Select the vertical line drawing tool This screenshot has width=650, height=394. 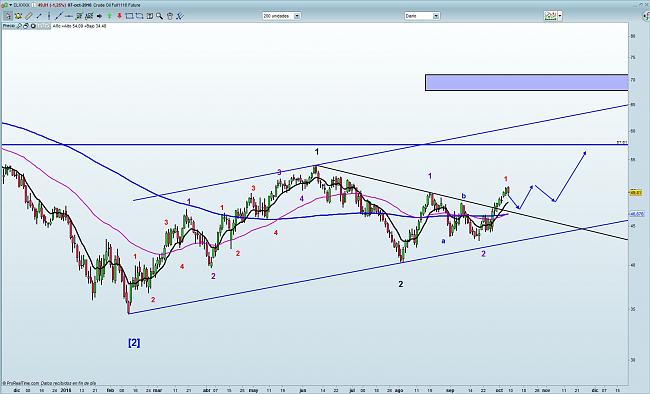point(49,16)
